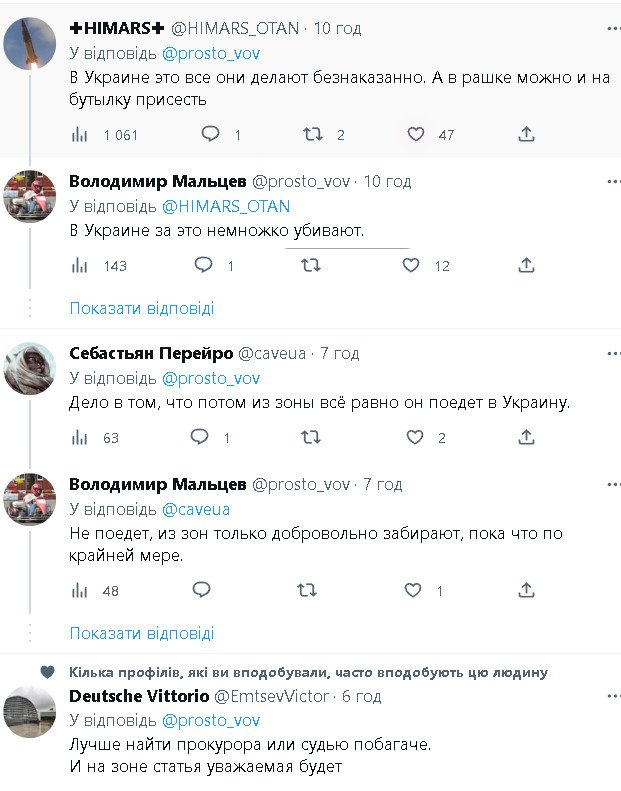Share the tweet with 143 views
621x791 pixels.
pos(526,265)
